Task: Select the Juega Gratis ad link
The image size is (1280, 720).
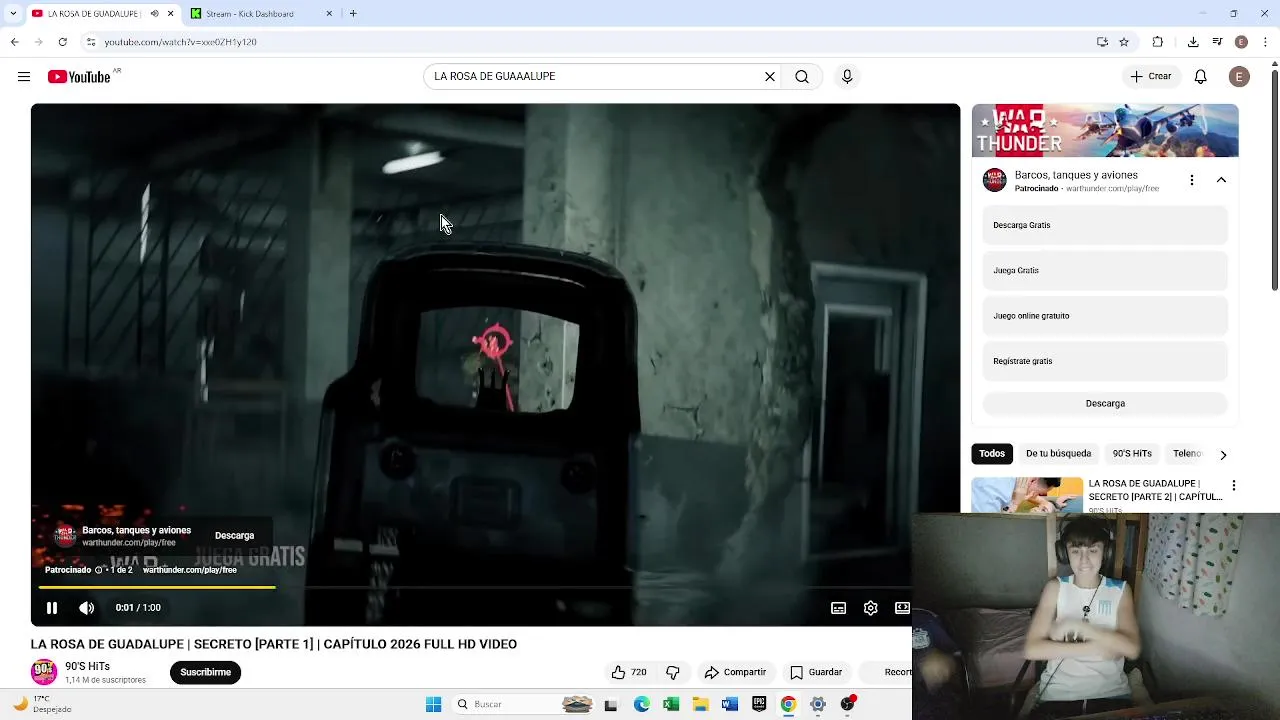Action: (x=1105, y=270)
